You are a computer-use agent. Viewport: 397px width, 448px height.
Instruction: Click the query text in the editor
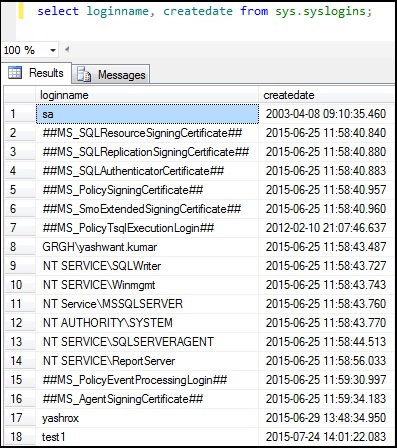205,11
